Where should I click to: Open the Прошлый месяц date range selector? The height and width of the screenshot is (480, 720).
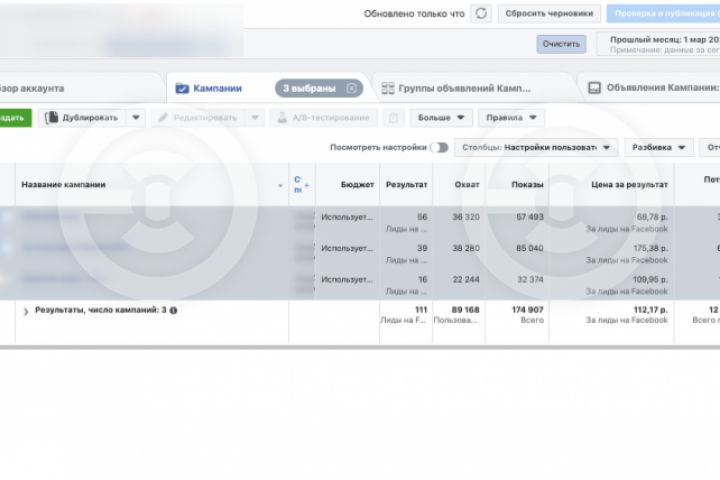(x=659, y=44)
